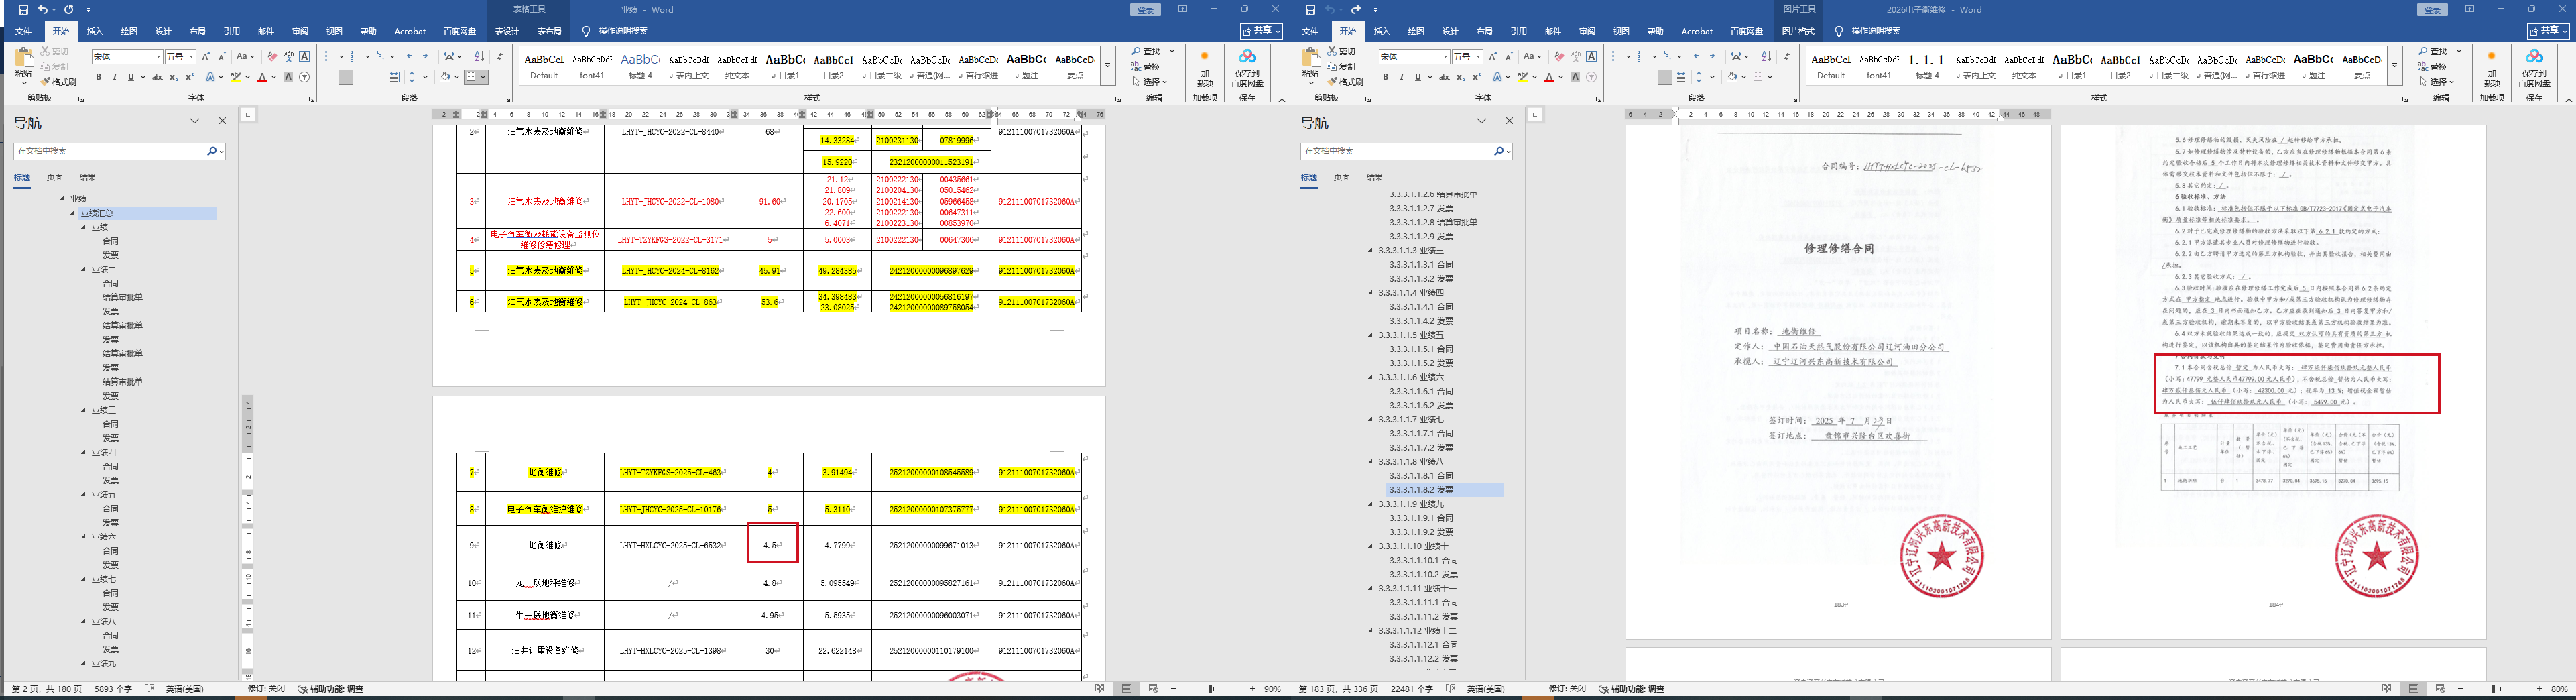
Task: Open bullet list dropdown arrow, left window
Action: [x=341, y=57]
